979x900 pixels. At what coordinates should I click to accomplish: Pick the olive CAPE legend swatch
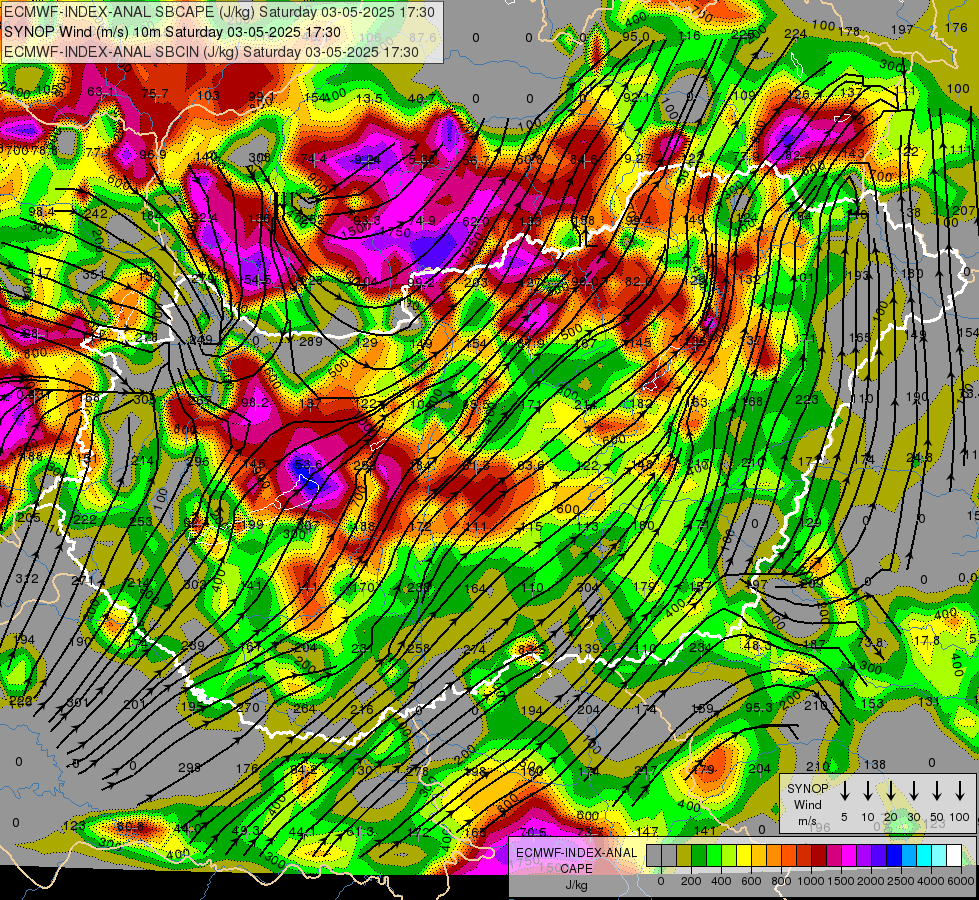pos(684,855)
